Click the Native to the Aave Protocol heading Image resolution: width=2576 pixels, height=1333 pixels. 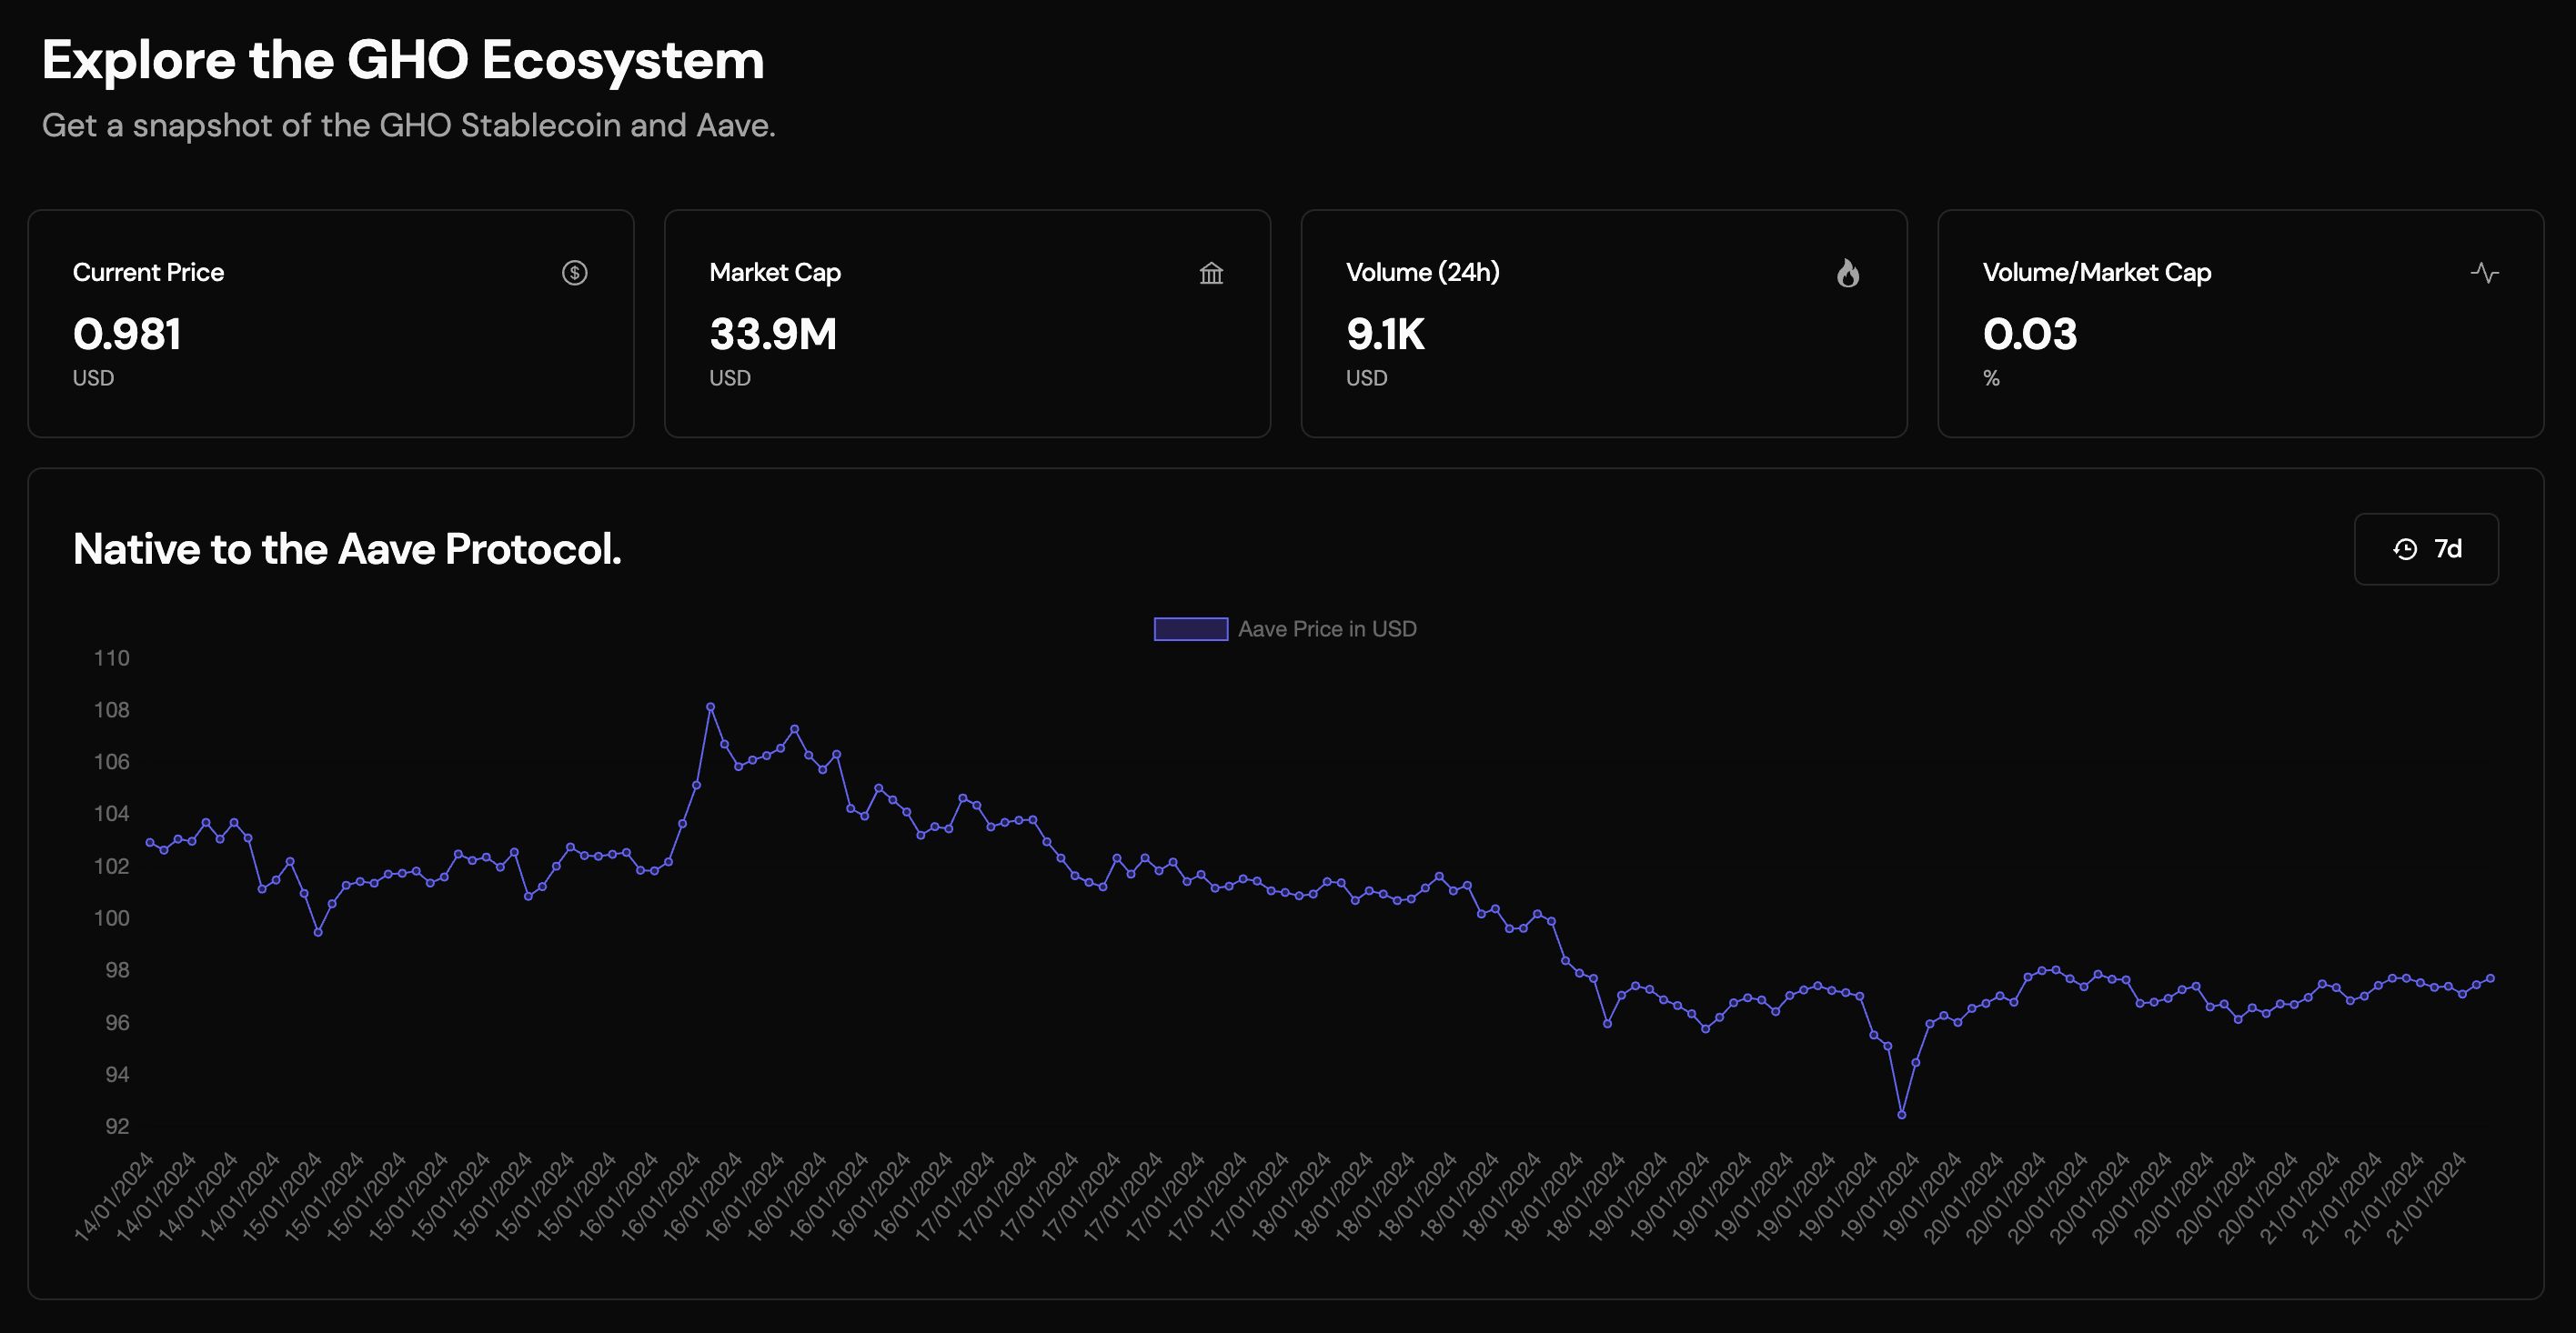point(347,549)
